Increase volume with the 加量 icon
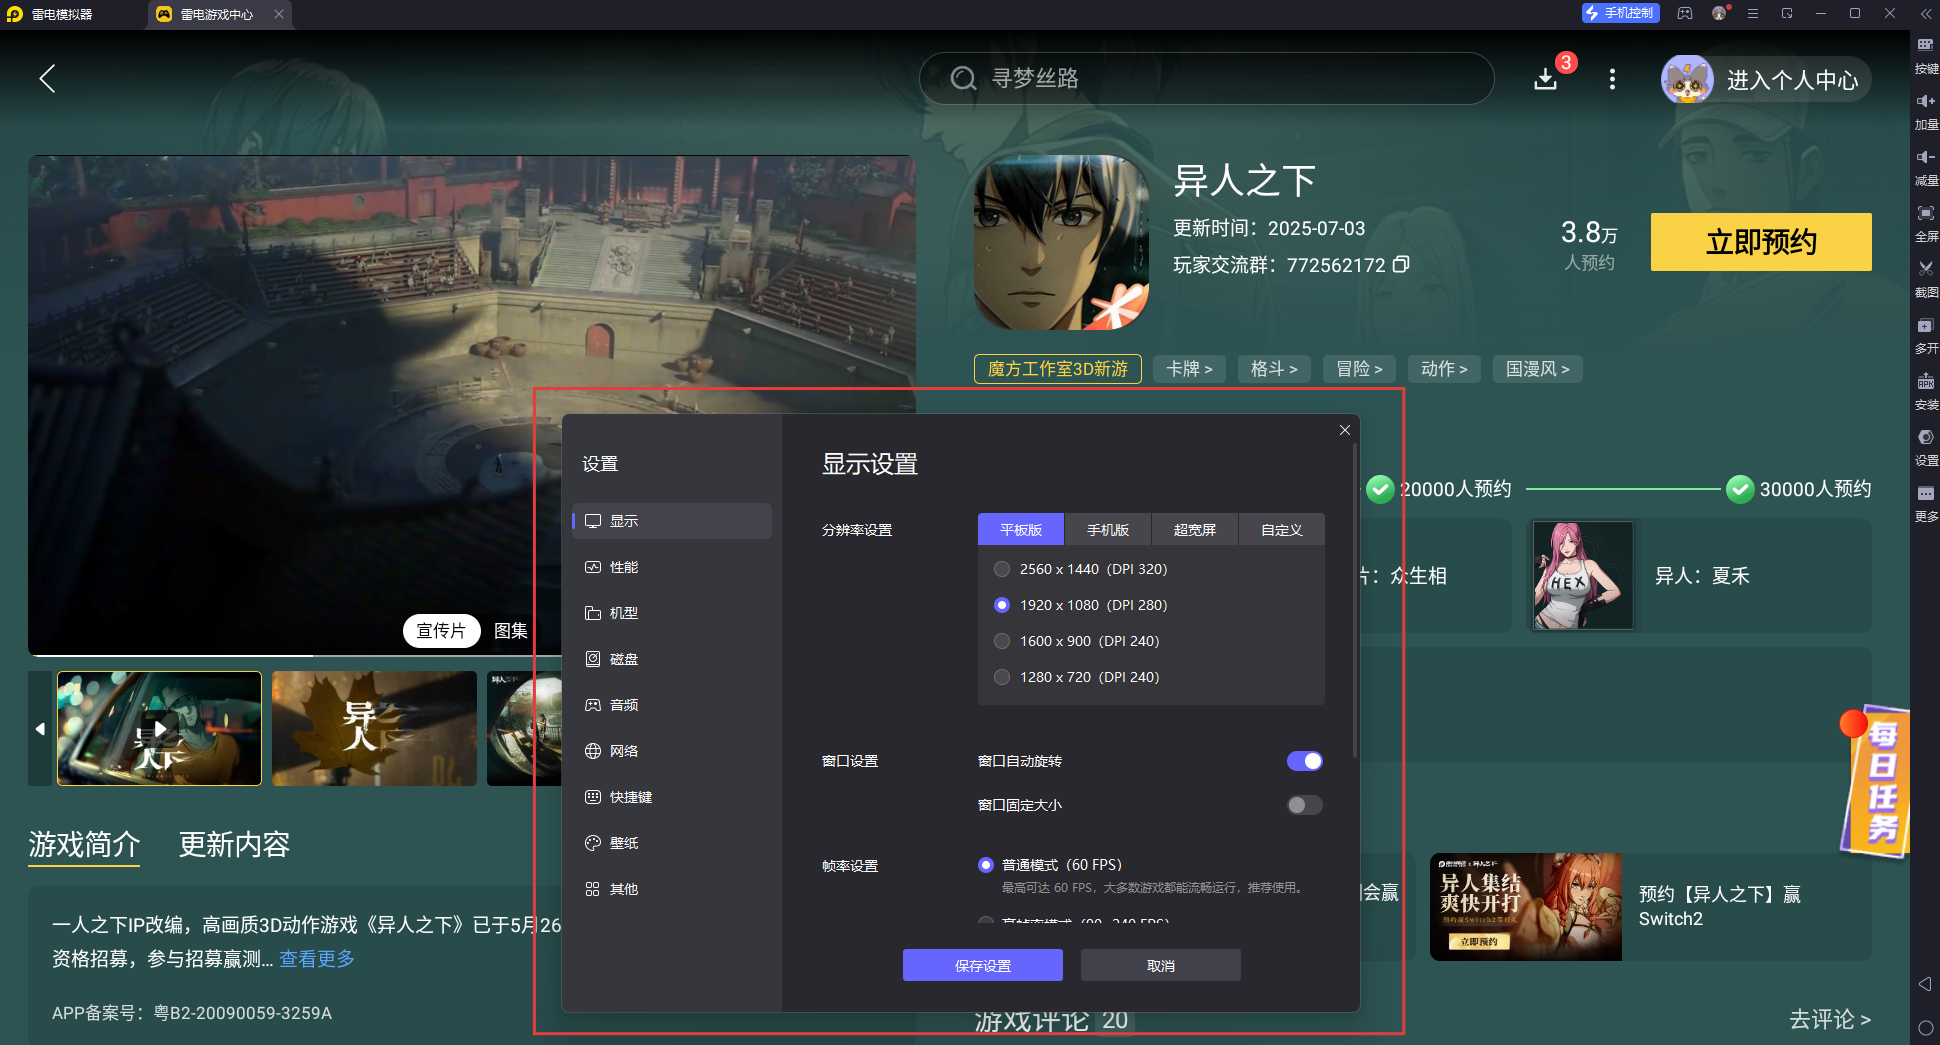This screenshot has height=1045, width=1940. coord(1926,111)
